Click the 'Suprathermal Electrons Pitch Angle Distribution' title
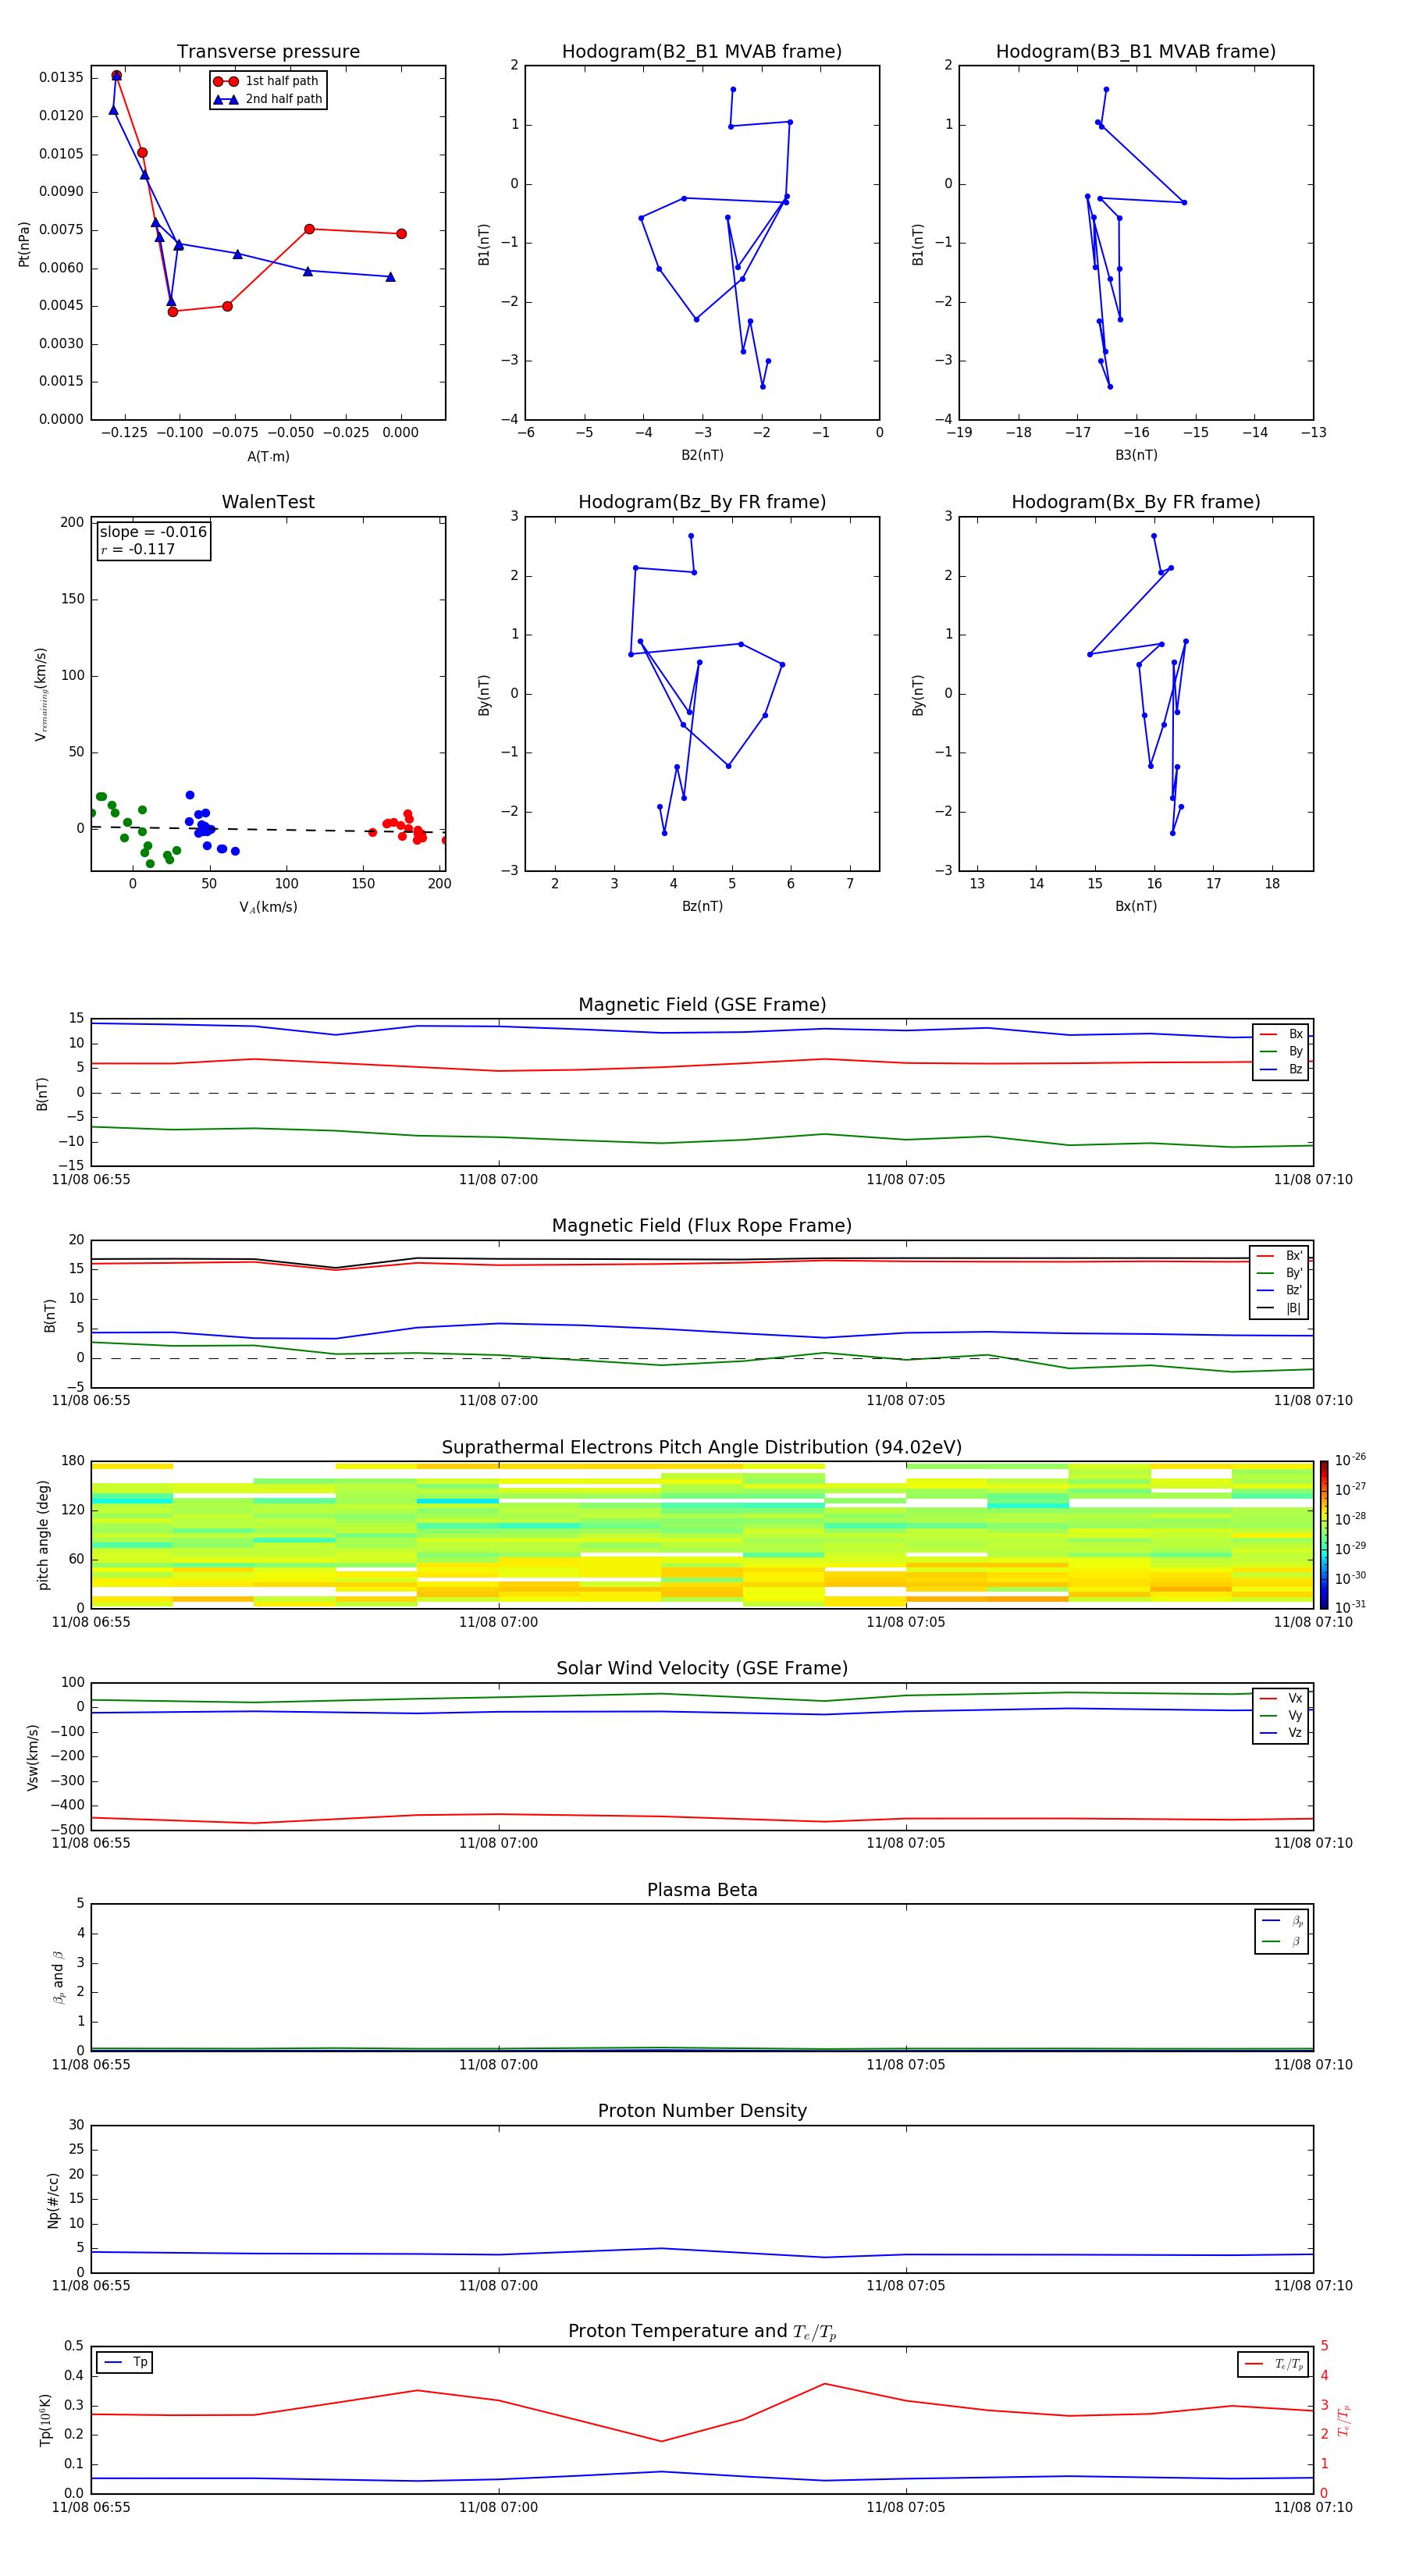Image resolution: width=1405 pixels, height=2576 pixels. 702,1448
